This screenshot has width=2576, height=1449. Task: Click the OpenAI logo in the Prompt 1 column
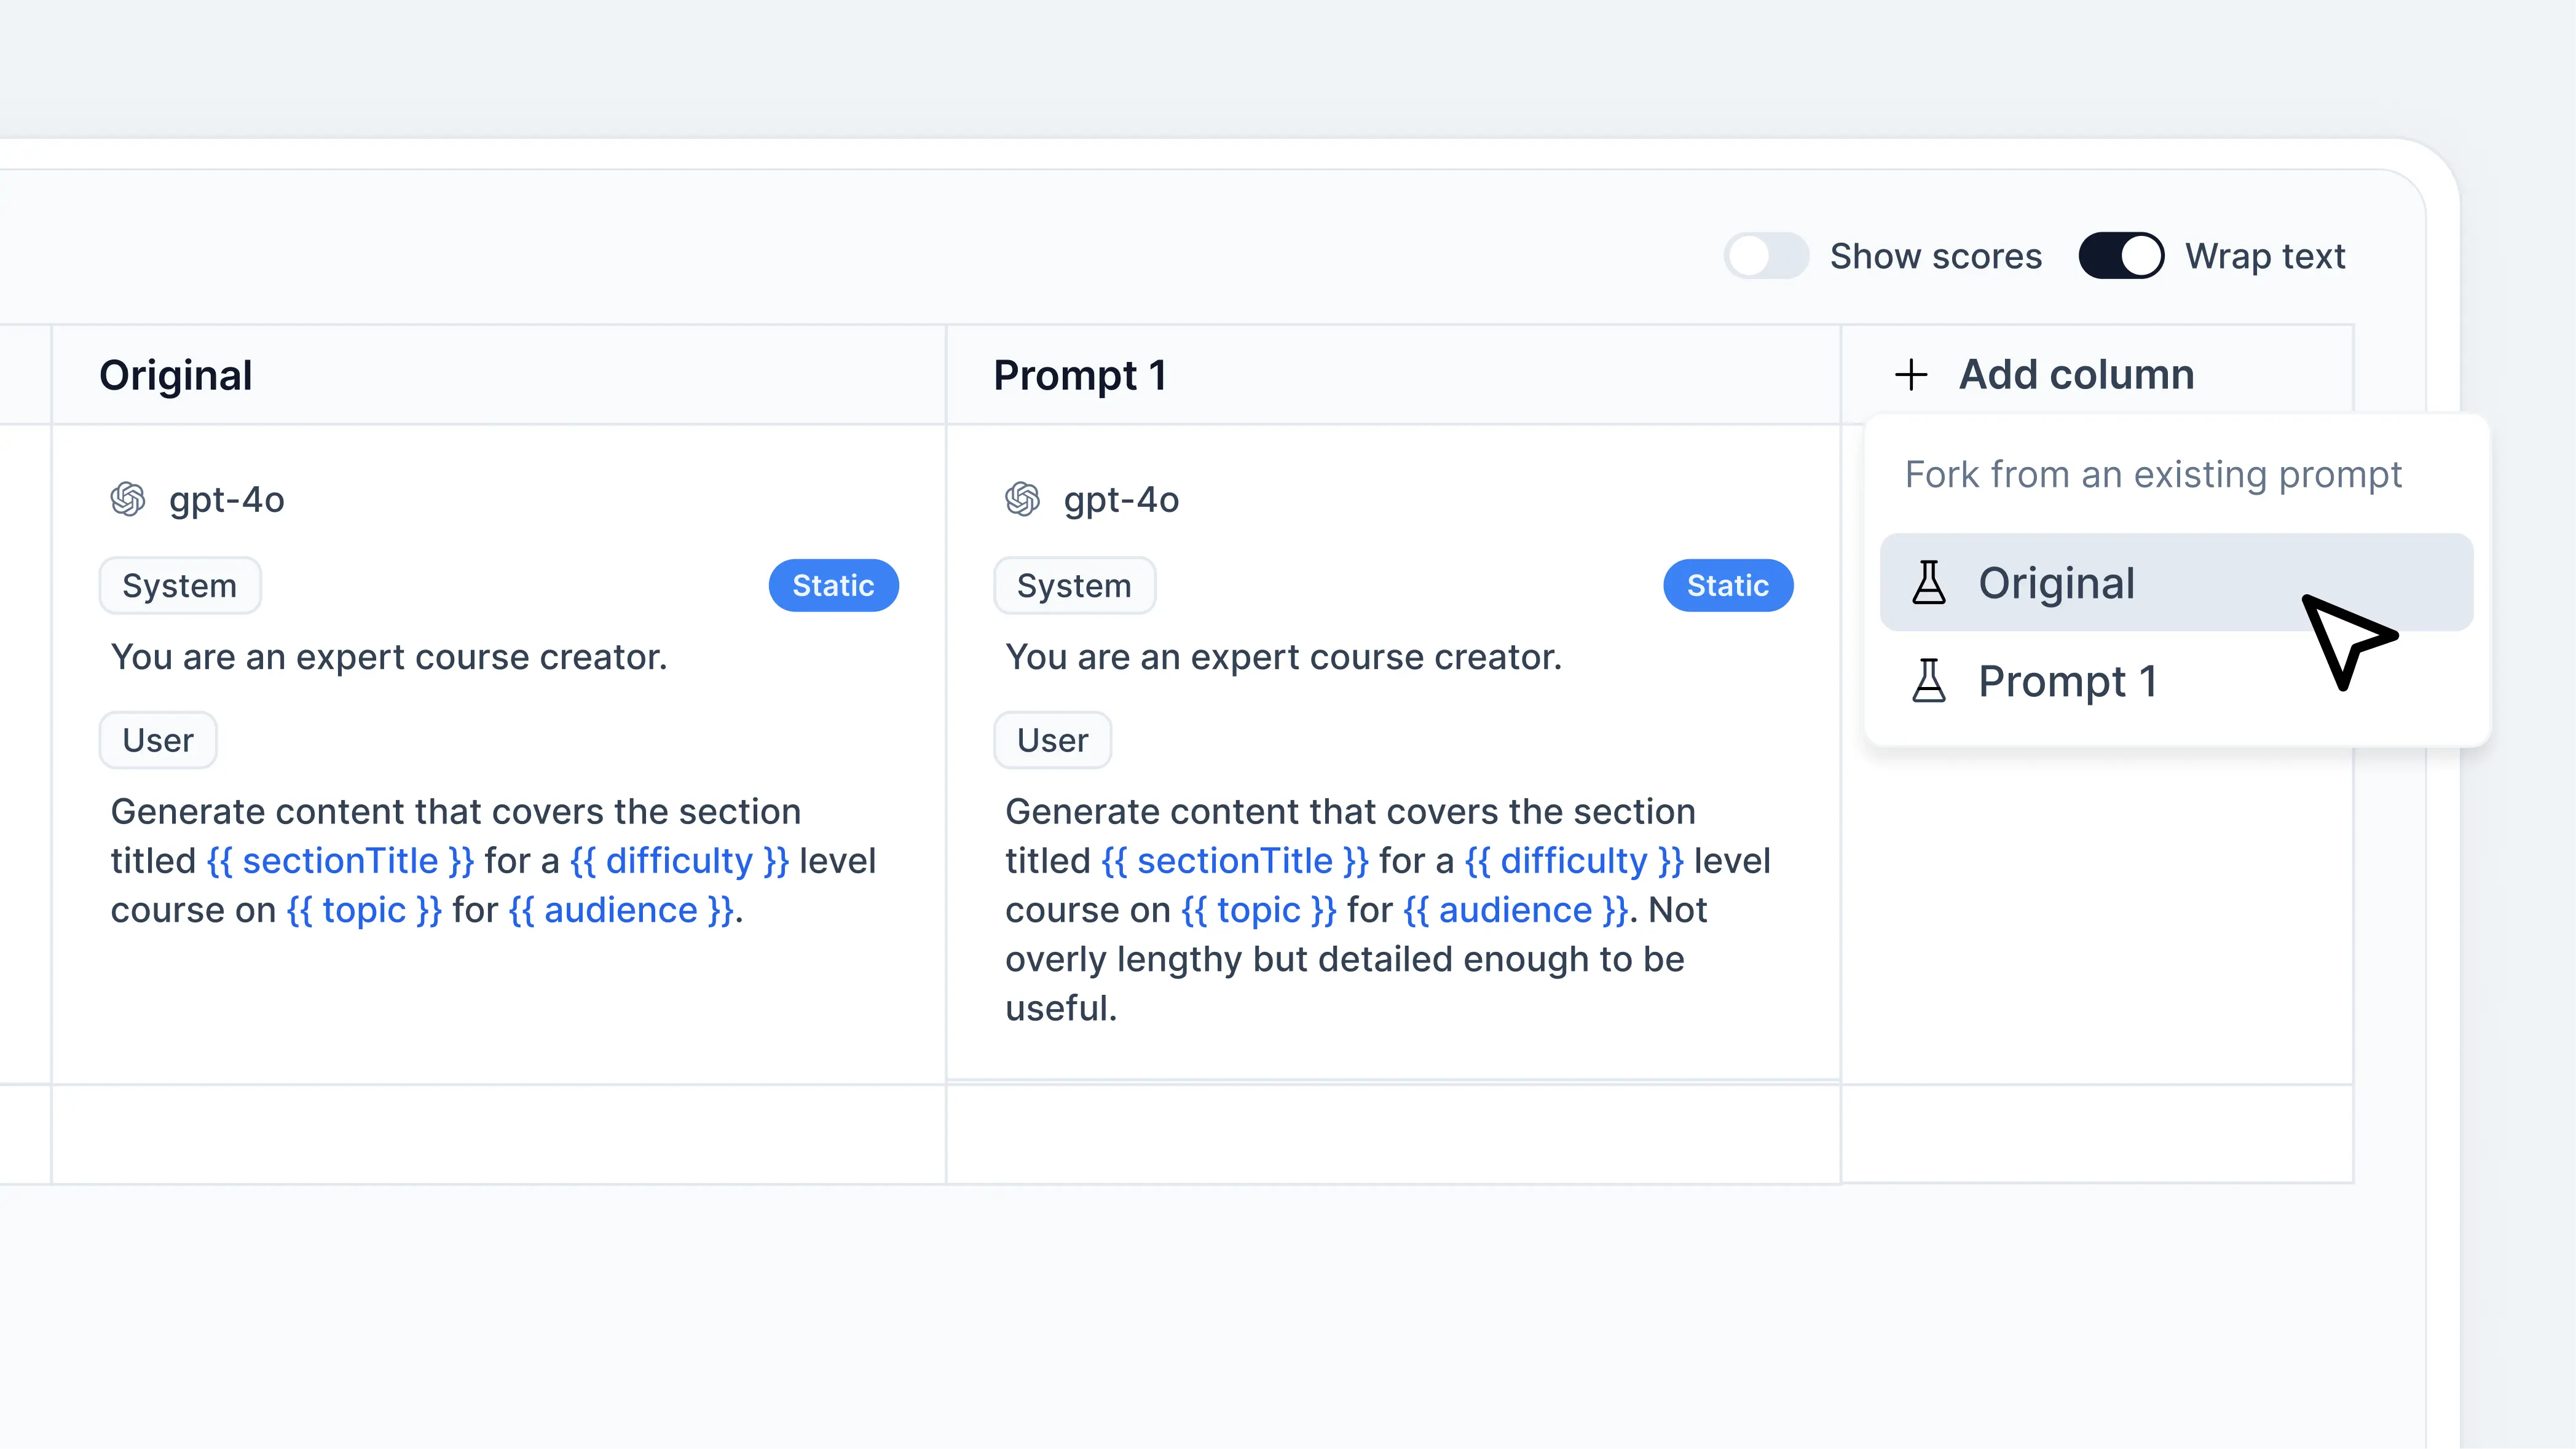coord(1022,499)
